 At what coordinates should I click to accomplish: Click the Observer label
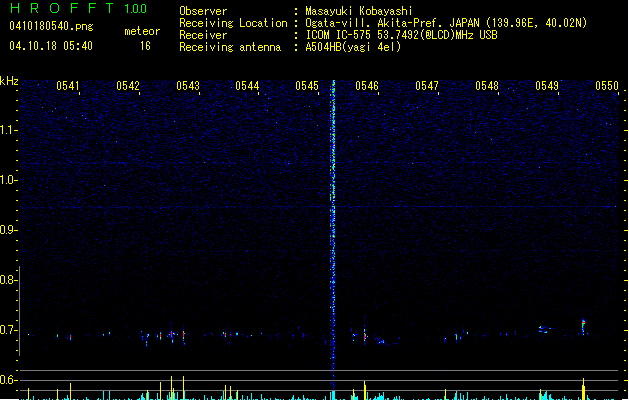click(203, 11)
